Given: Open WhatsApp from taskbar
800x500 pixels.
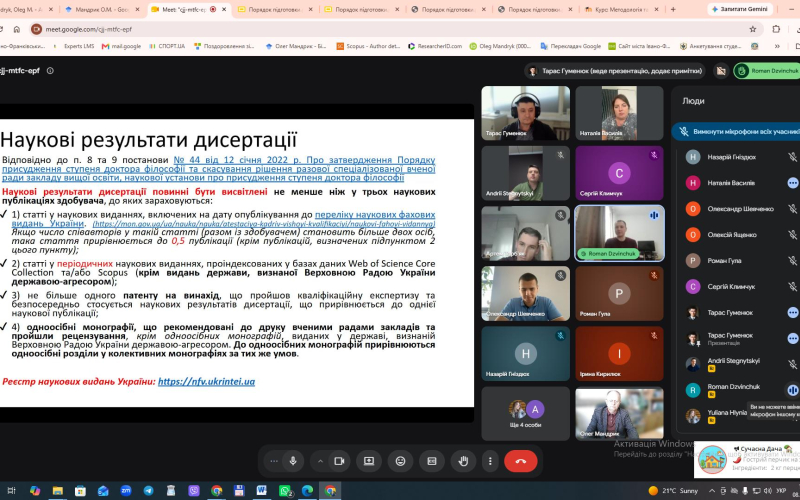Looking at the screenshot, I should [x=285, y=491].
